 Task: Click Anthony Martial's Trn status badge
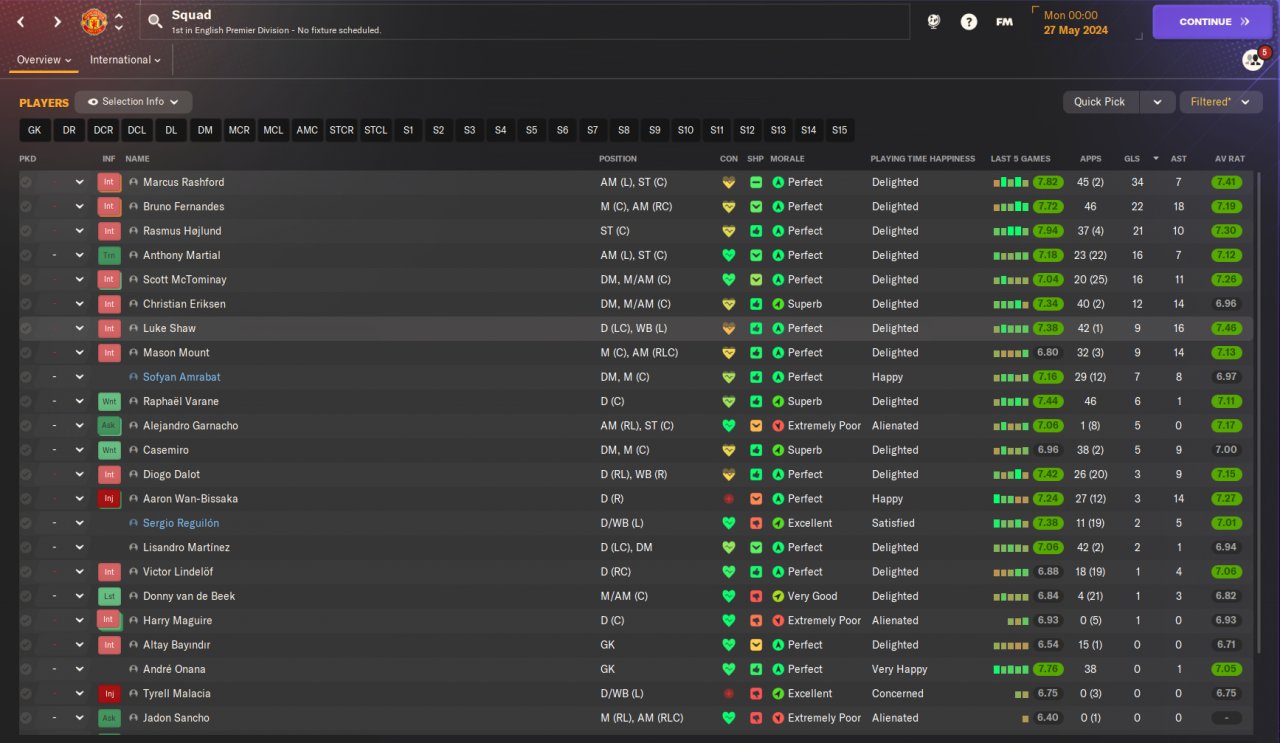pyautogui.click(x=109, y=255)
